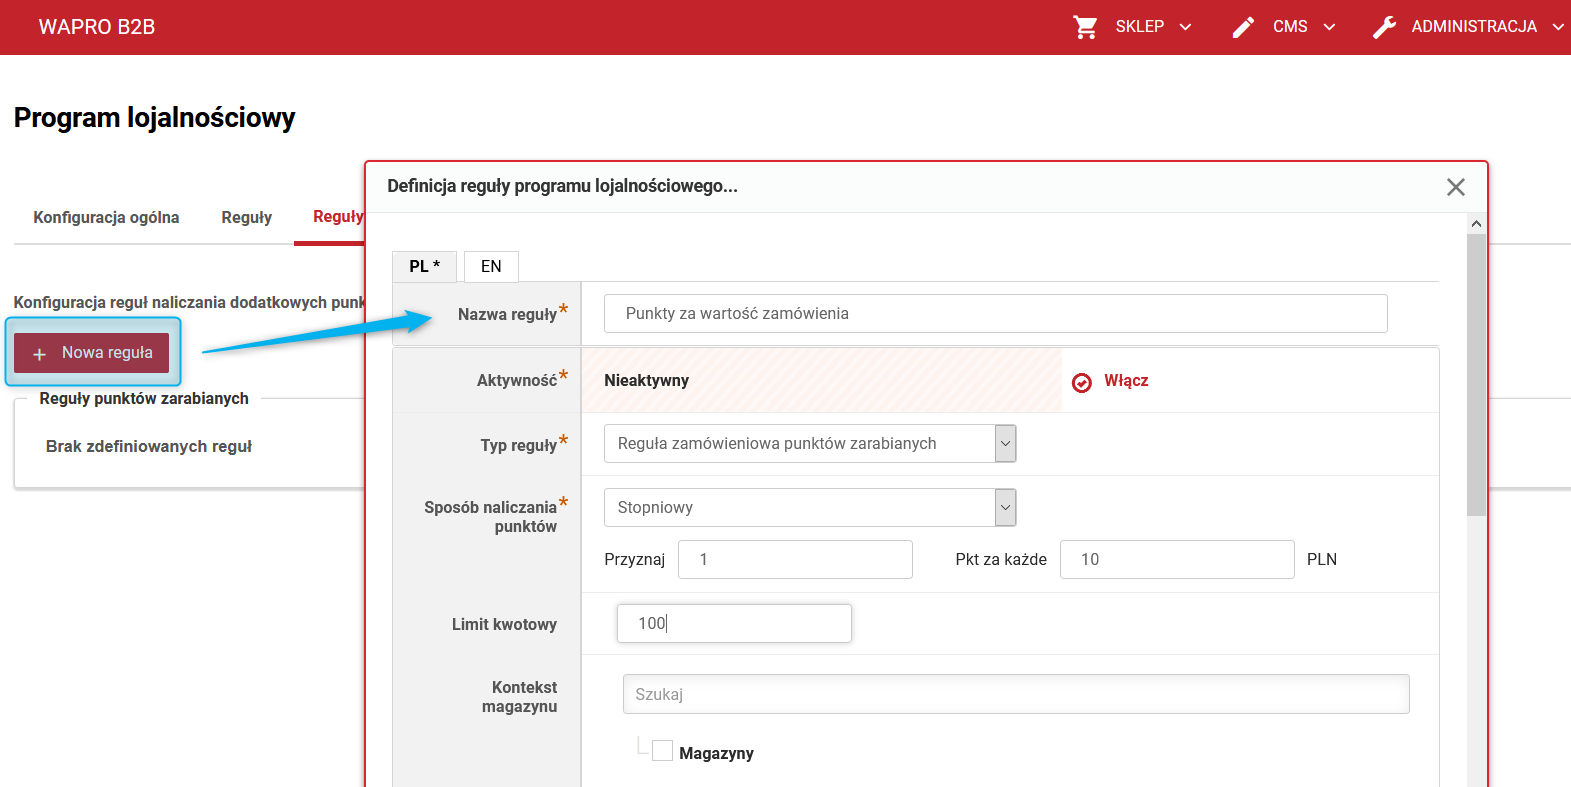Click the CMS pencil icon
The width and height of the screenshot is (1571, 787).
tap(1243, 27)
